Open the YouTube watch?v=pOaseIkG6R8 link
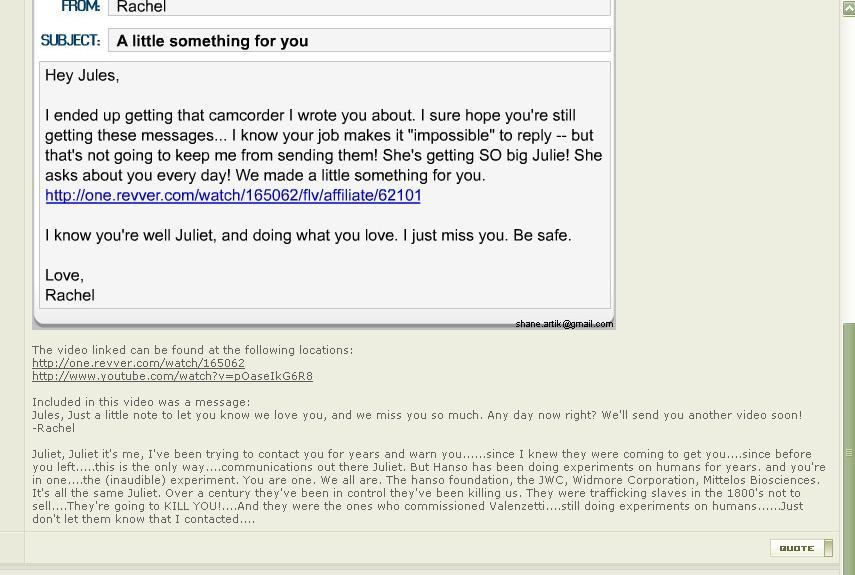This screenshot has width=855, height=575. click(x=172, y=376)
